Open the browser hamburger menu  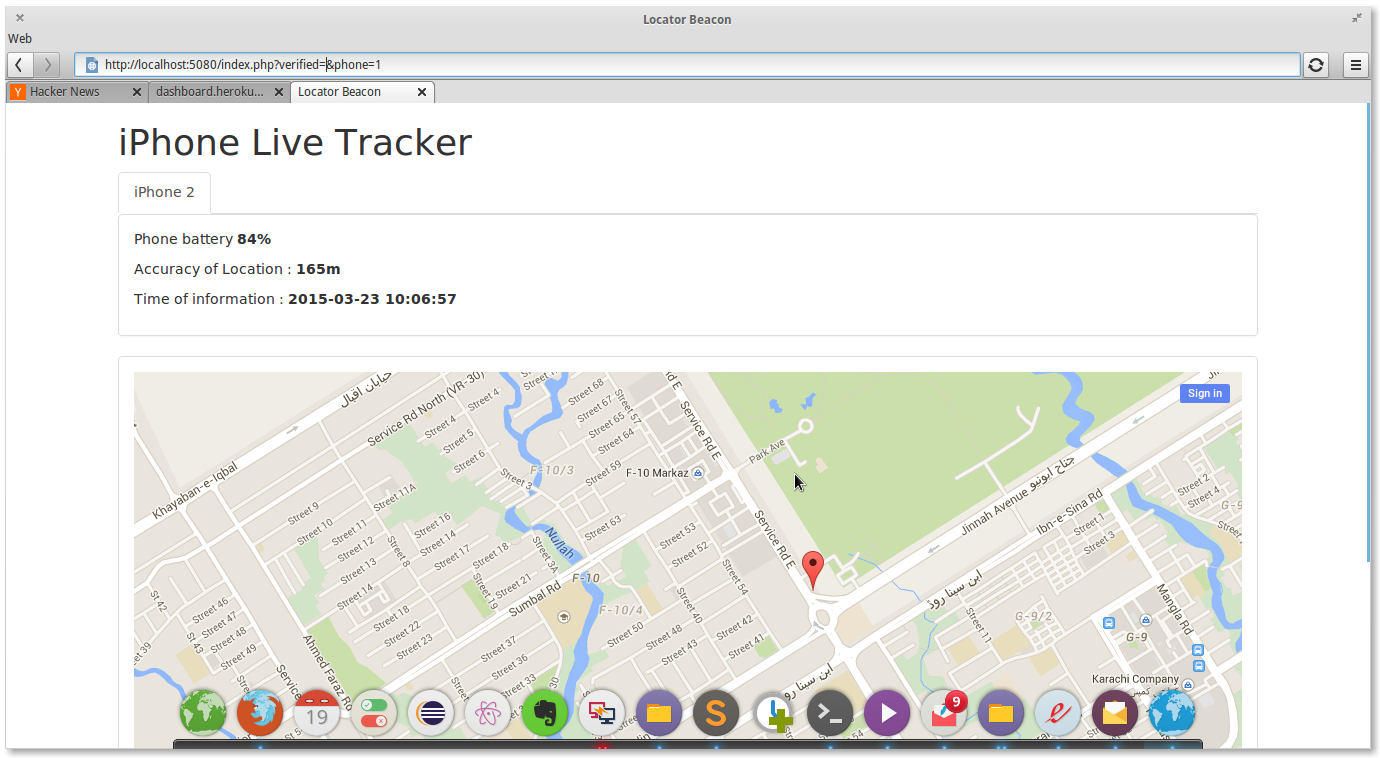pyautogui.click(x=1356, y=65)
